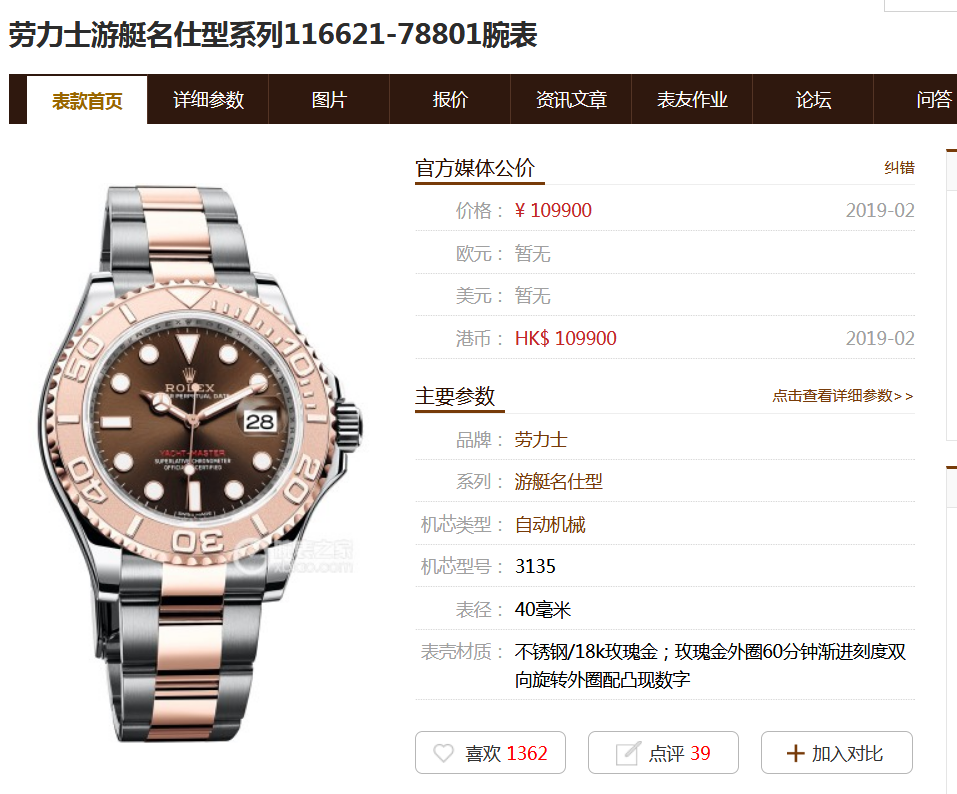The image size is (957, 794).
Task: Click the pencil icon beside 点评
Action: 628,753
